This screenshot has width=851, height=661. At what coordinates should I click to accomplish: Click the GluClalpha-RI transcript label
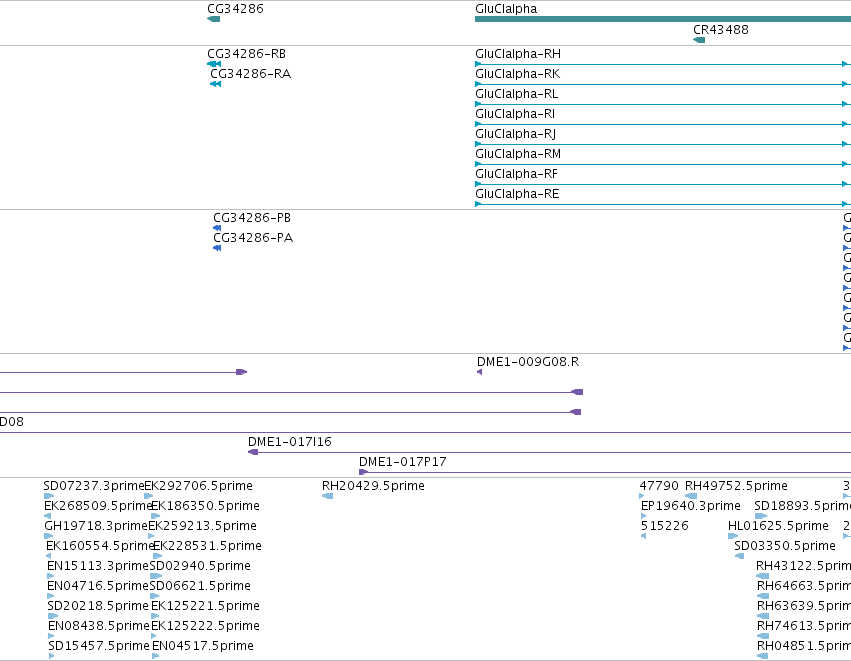point(515,114)
